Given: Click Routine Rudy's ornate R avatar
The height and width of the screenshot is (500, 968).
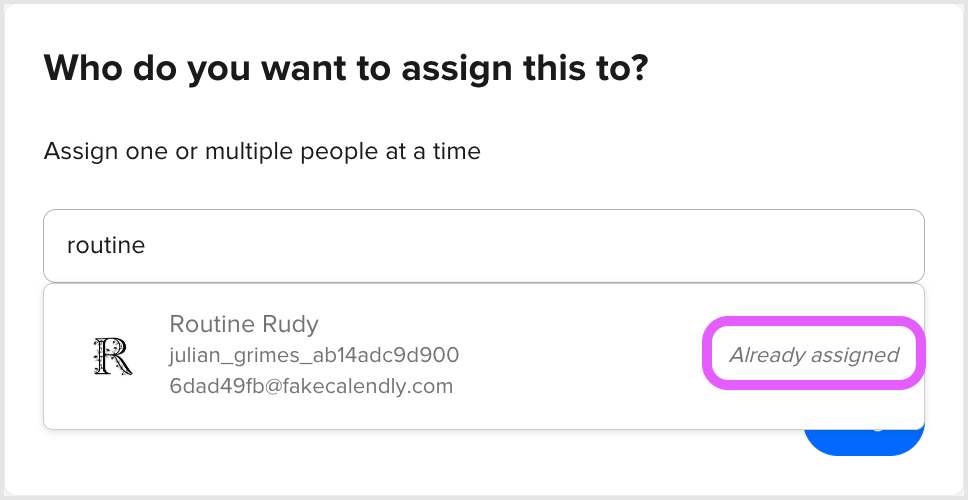Looking at the screenshot, I should (112, 357).
